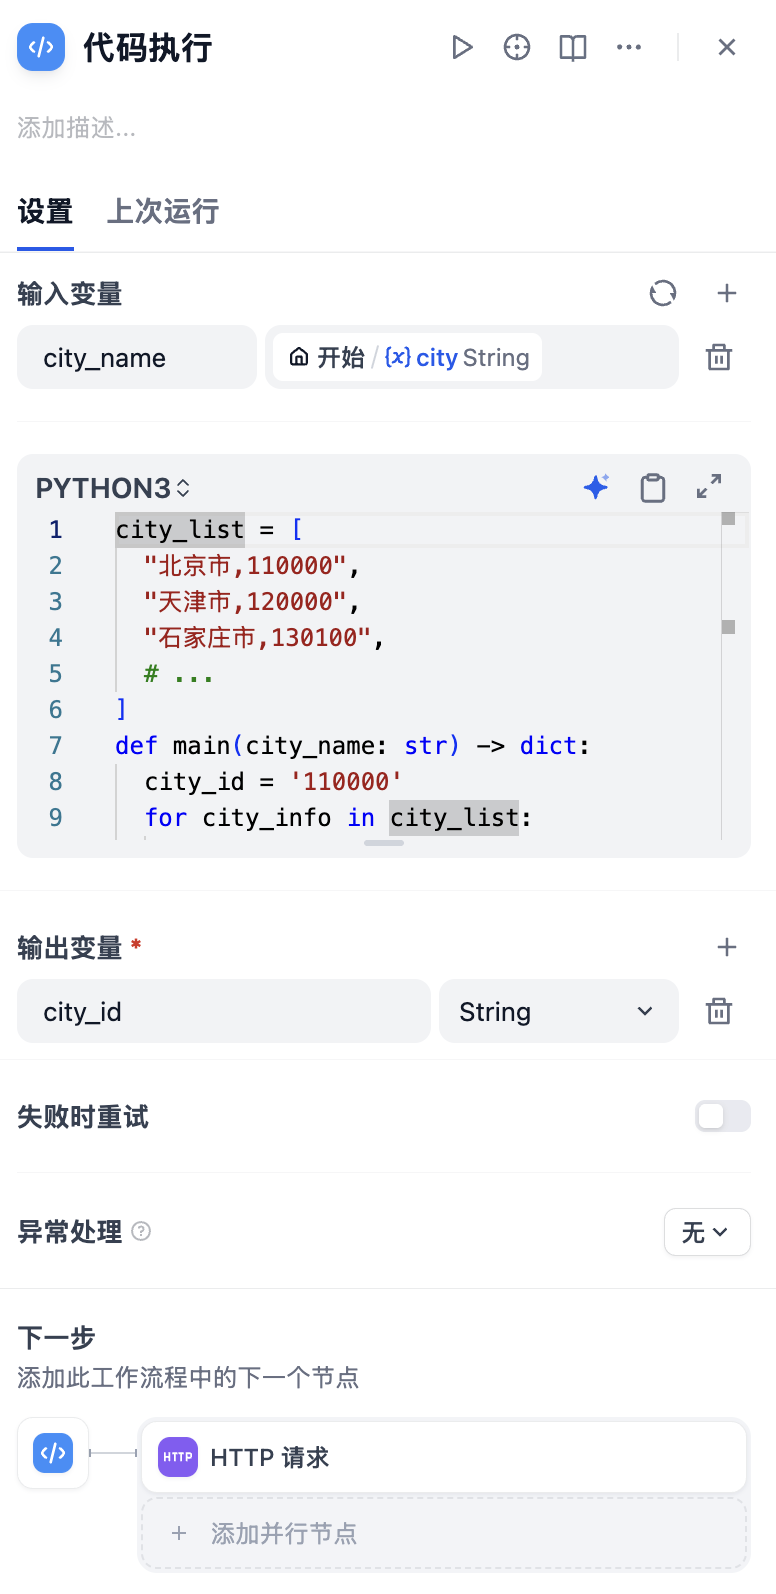Open the three-dots more options menu
This screenshot has width=776, height=1594.
[x=629, y=47]
